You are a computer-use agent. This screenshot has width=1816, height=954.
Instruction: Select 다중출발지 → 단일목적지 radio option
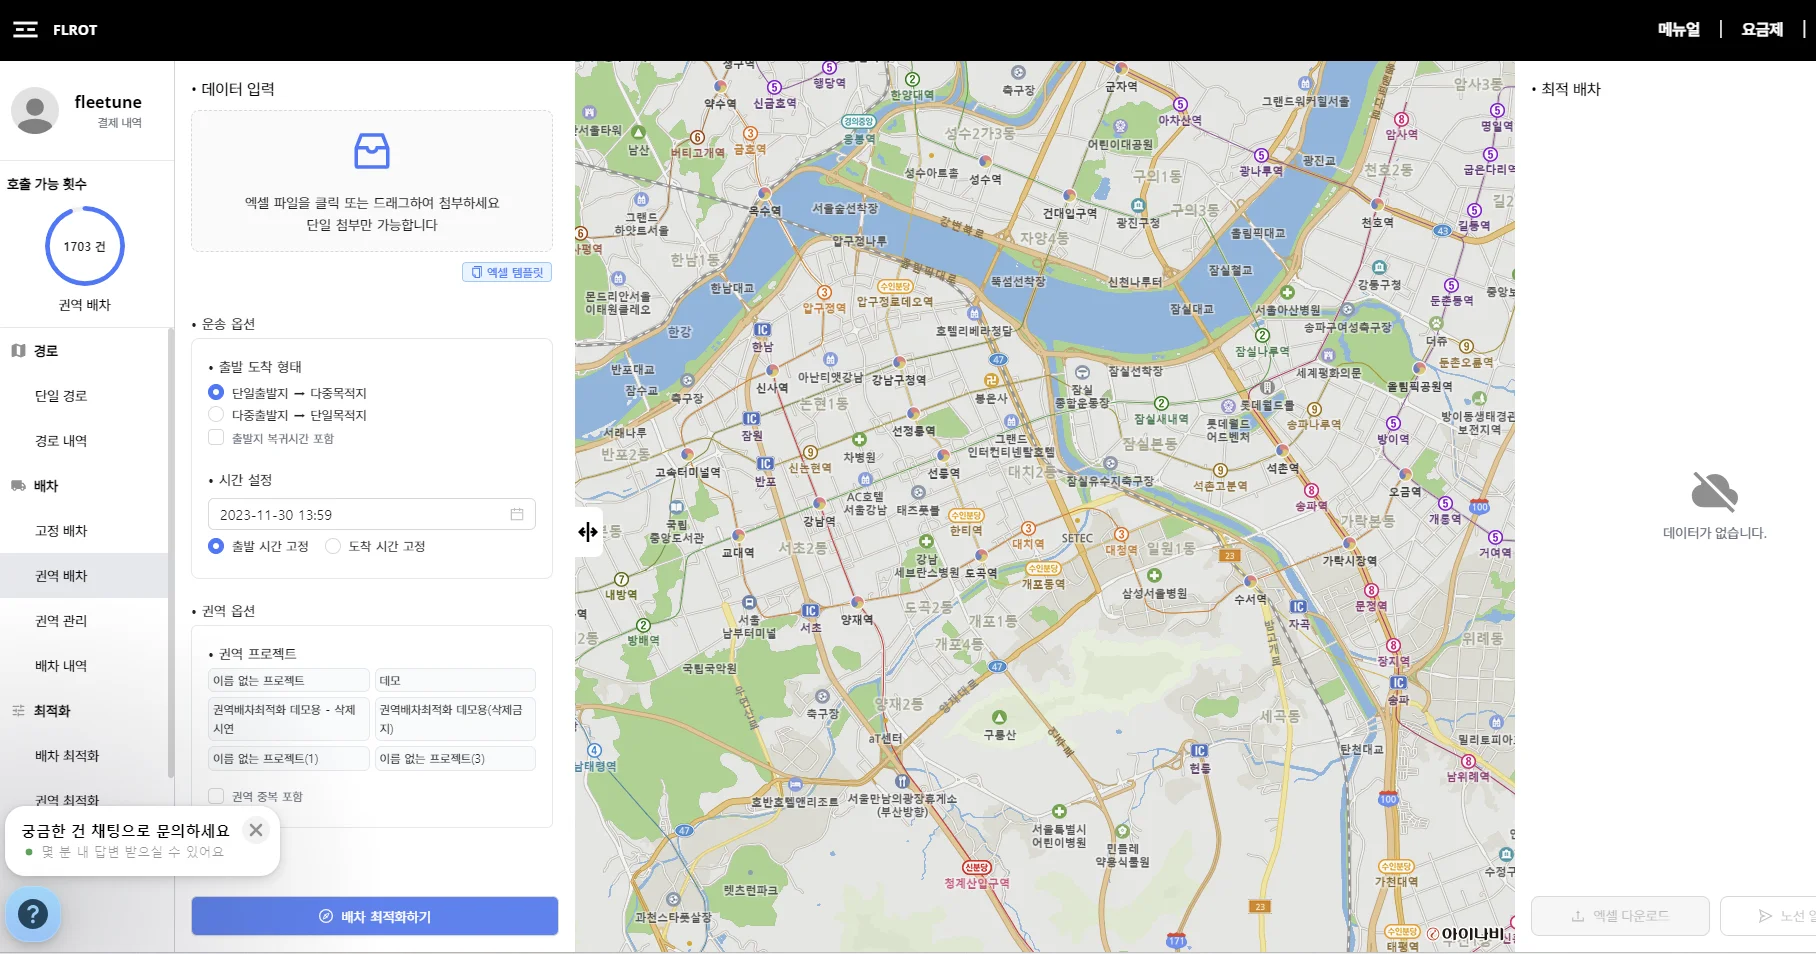tap(216, 414)
